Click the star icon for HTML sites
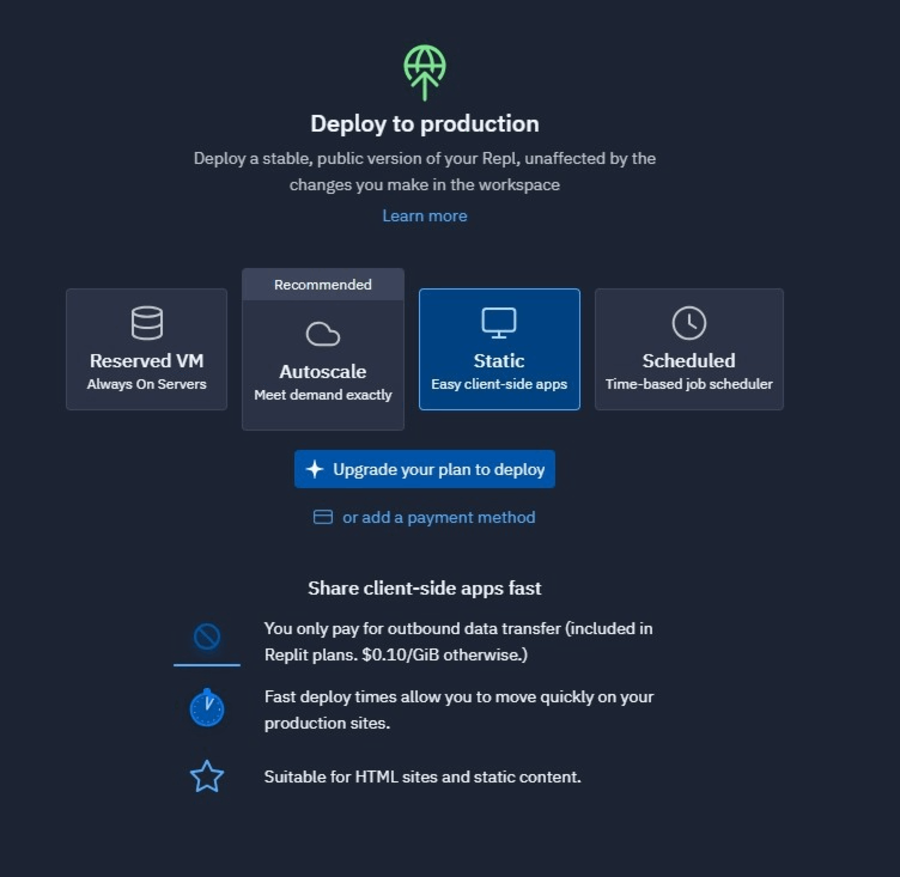 (207, 777)
